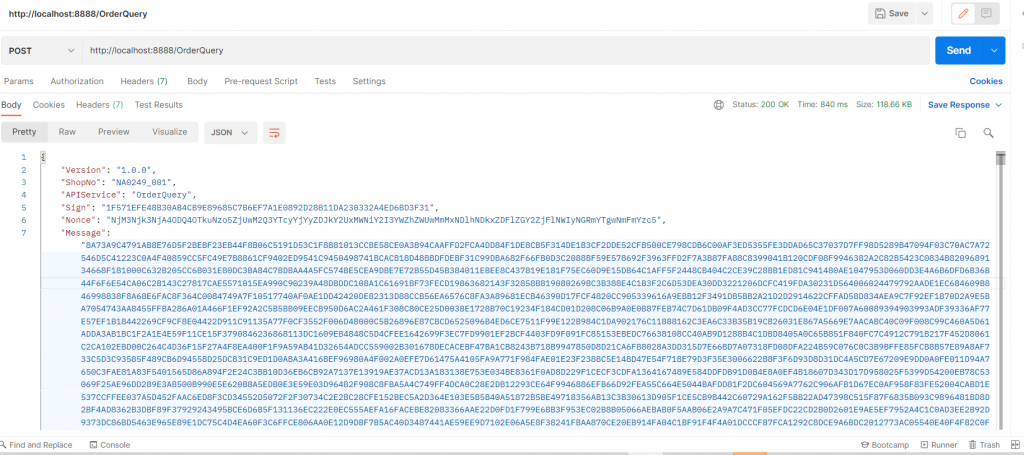Image resolution: width=1024 pixels, height=455 pixels.
Task: Click the request URL input field
Action: pos(506,50)
